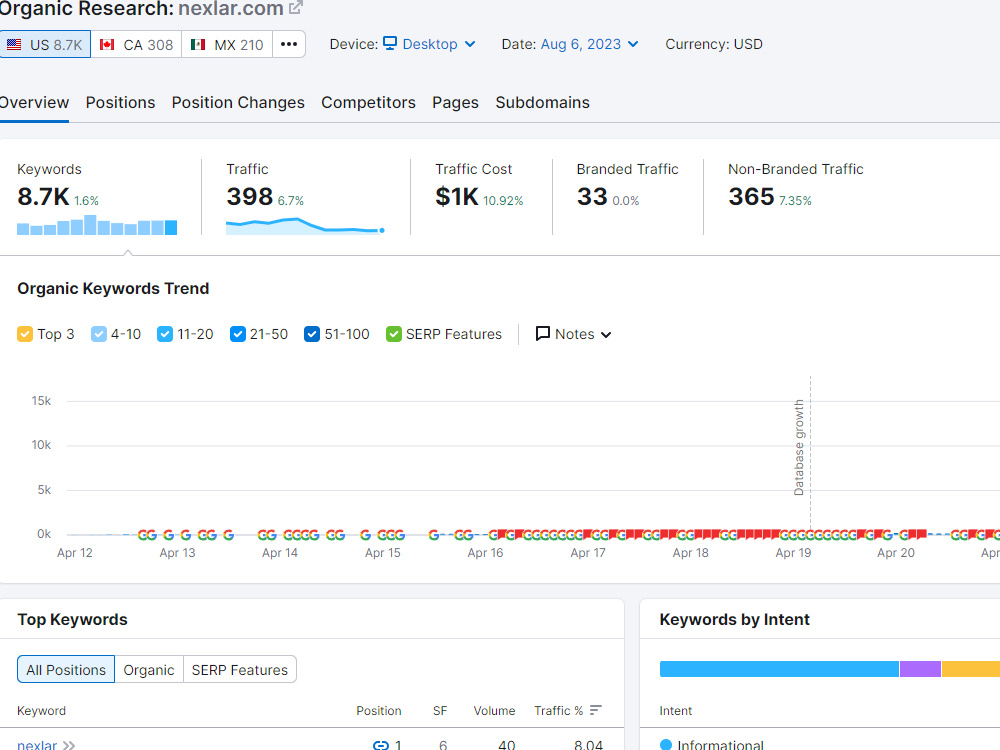The height and width of the screenshot is (750, 1000).
Task: Toggle the 51-100 positions checkbox
Action: pos(312,334)
